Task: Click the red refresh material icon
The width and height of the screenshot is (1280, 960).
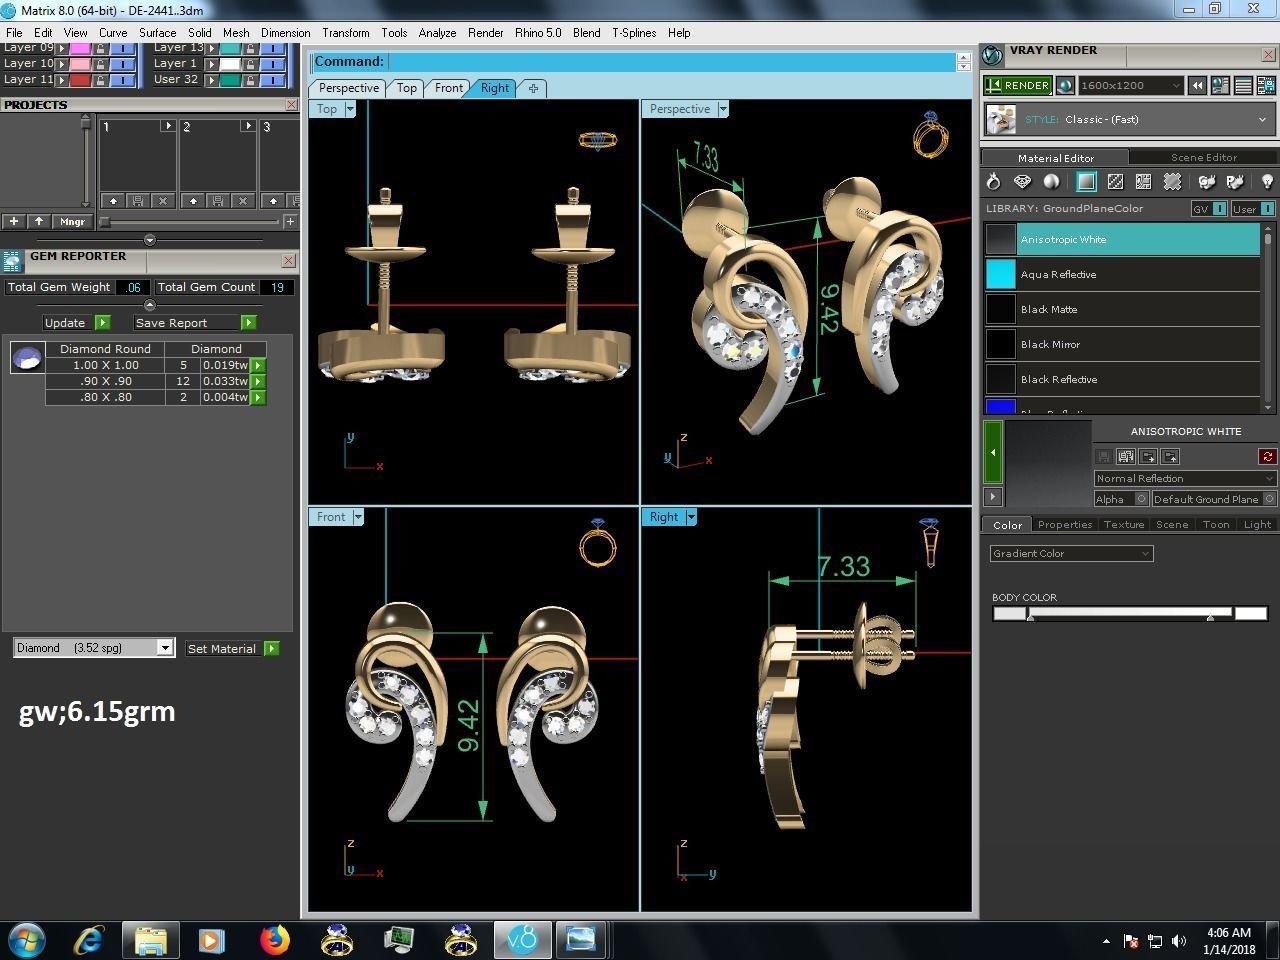Action: point(1267,456)
